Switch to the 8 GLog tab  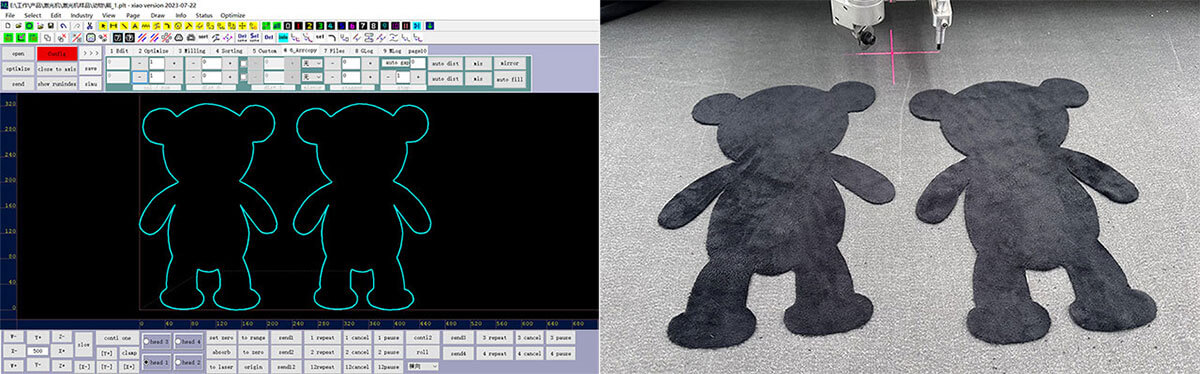pyautogui.click(x=364, y=51)
